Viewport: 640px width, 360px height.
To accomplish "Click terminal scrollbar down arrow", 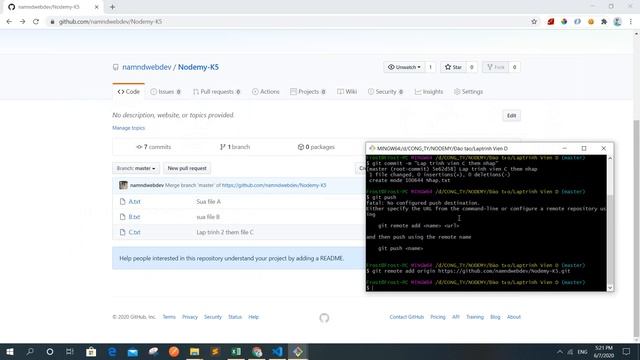I will click(x=610, y=288).
